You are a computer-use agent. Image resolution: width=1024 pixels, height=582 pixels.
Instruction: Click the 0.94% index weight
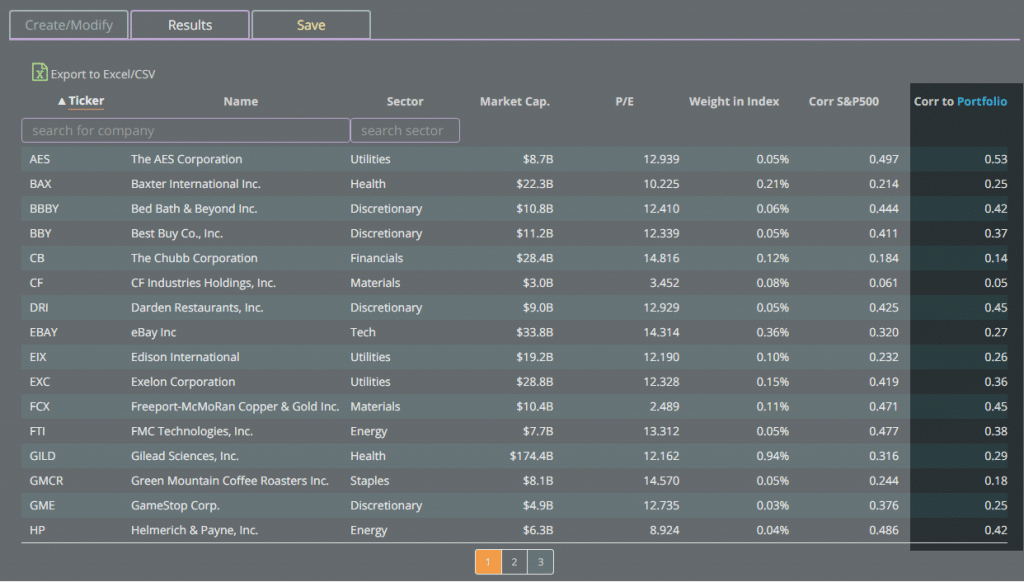tap(773, 456)
